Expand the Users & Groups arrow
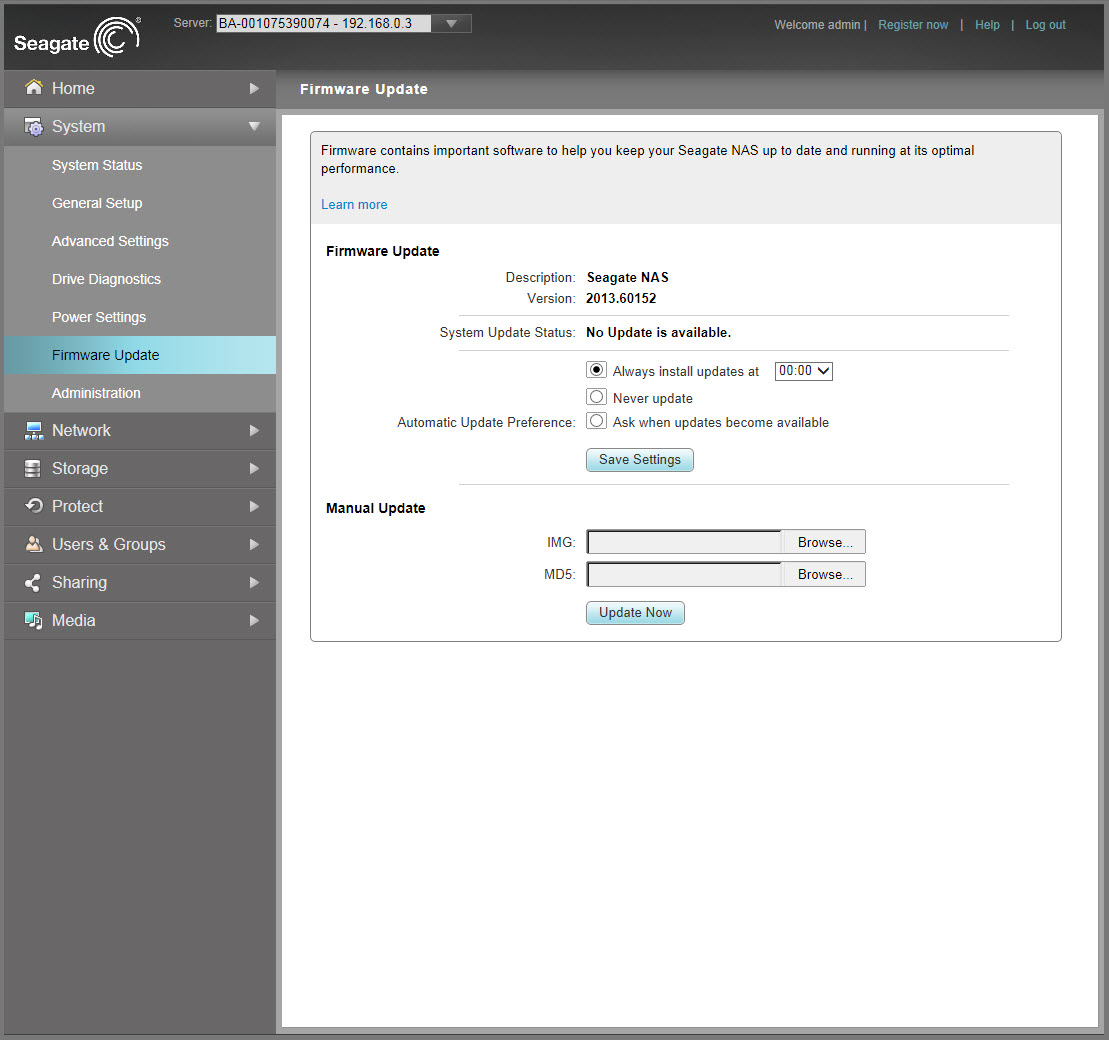 pyautogui.click(x=254, y=545)
